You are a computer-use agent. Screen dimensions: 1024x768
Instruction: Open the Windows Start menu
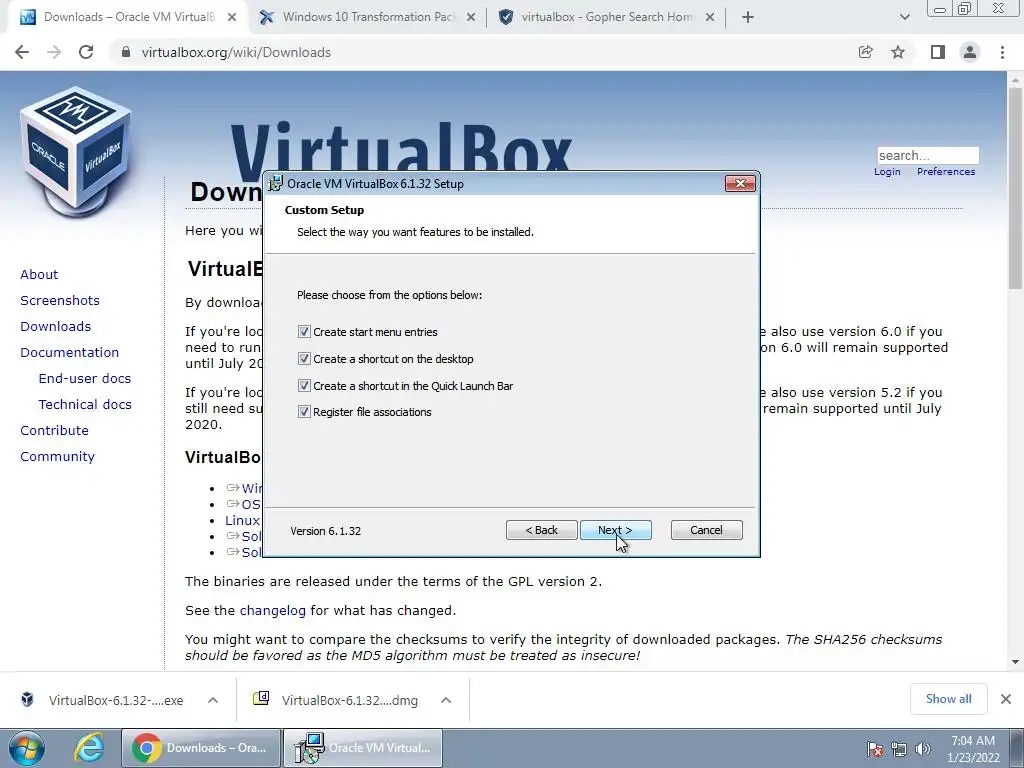[27, 748]
